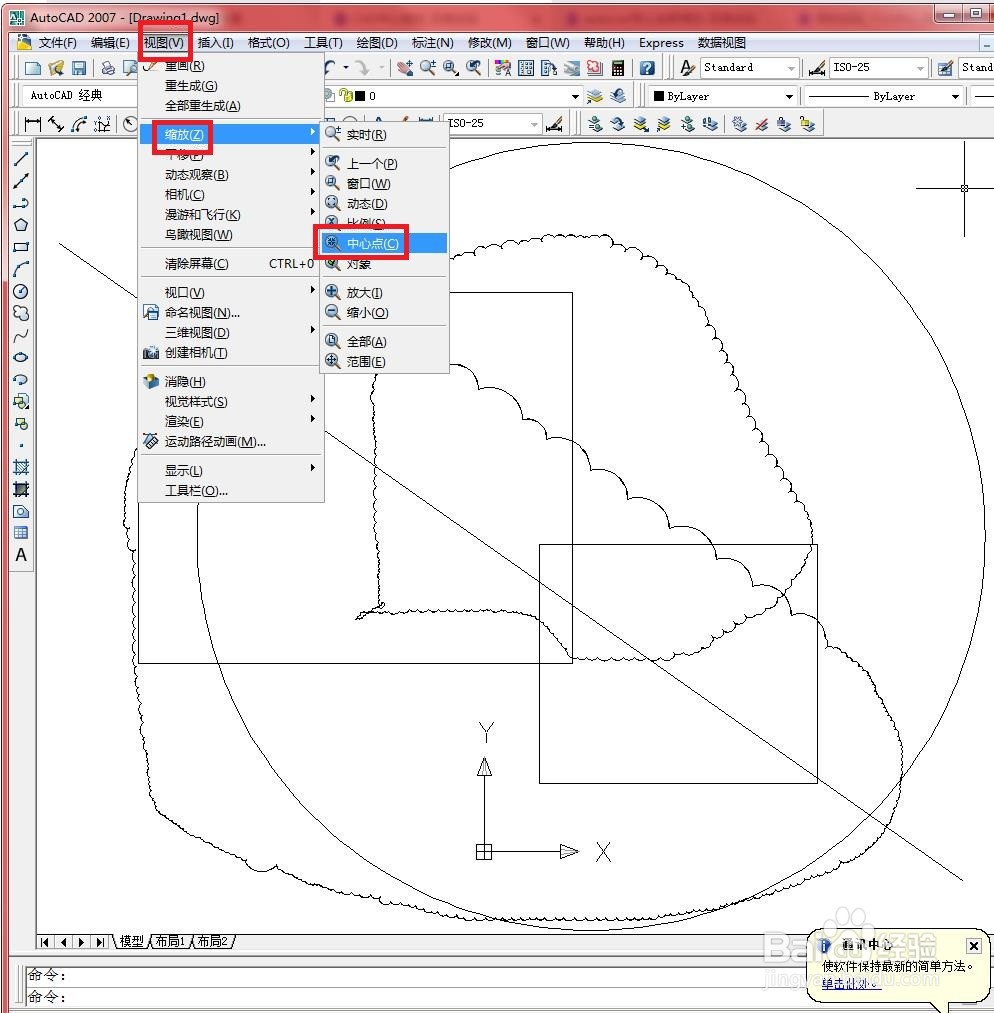Select 重生成(G) from view menu
Screen dimensions: 994x1013
pos(231,85)
